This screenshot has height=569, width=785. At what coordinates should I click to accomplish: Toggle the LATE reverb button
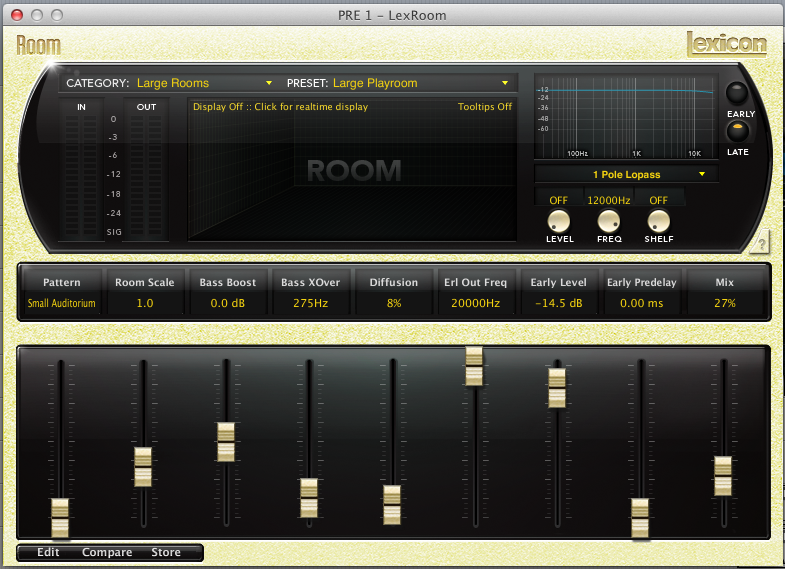pyautogui.click(x=737, y=132)
